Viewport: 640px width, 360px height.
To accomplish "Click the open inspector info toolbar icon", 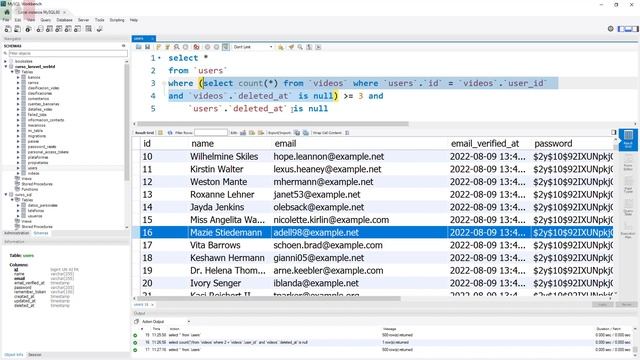I will [x=28, y=29].
